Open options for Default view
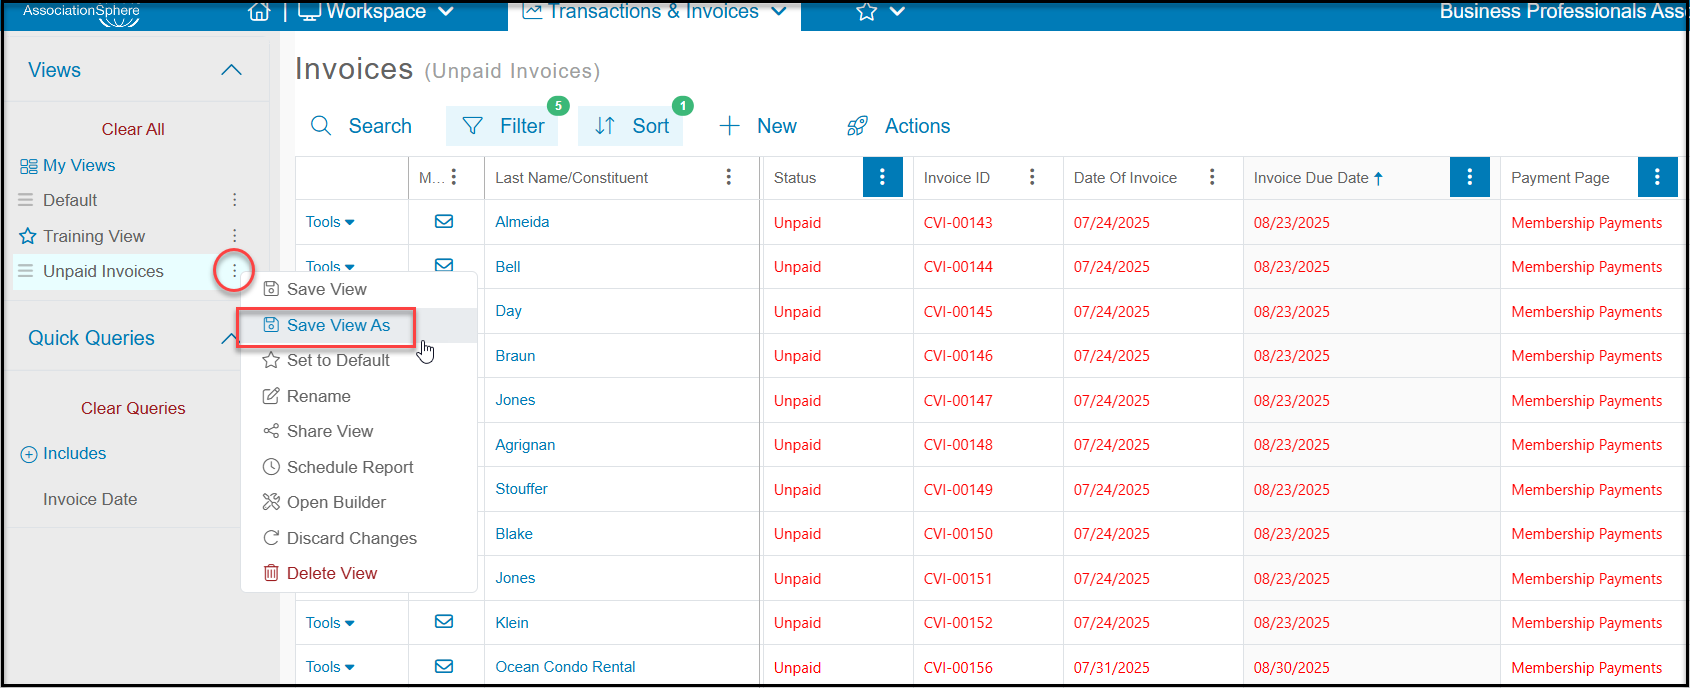1690x688 pixels. [235, 200]
